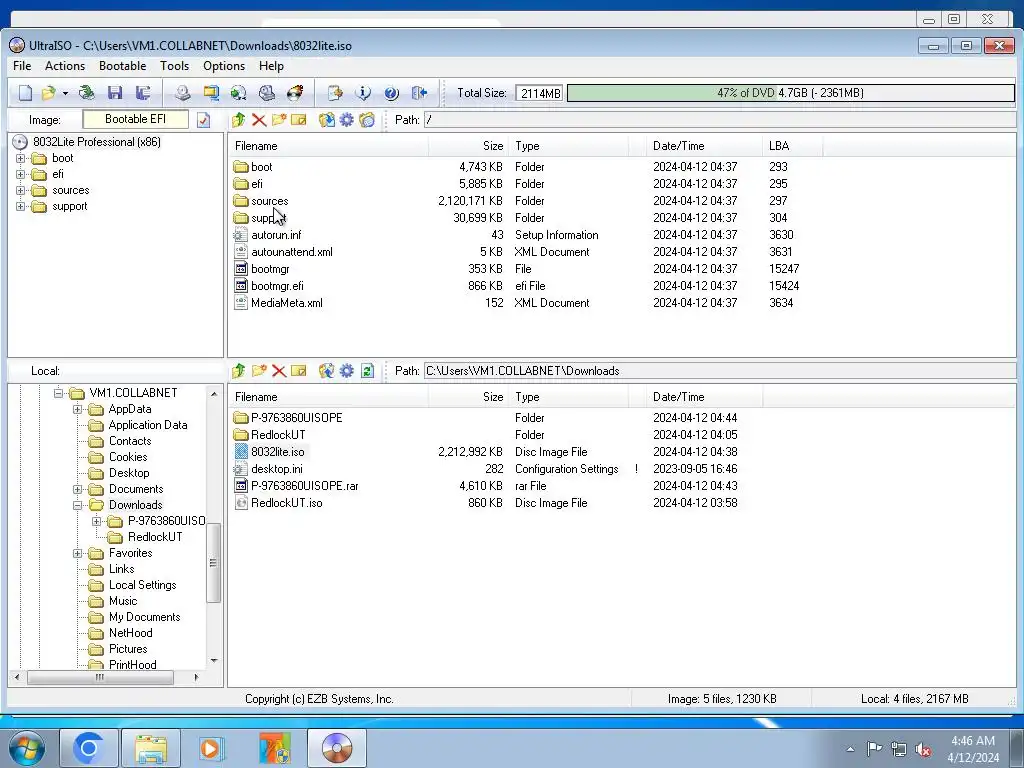Expand the AppData folder node

pyautogui.click(x=77, y=409)
